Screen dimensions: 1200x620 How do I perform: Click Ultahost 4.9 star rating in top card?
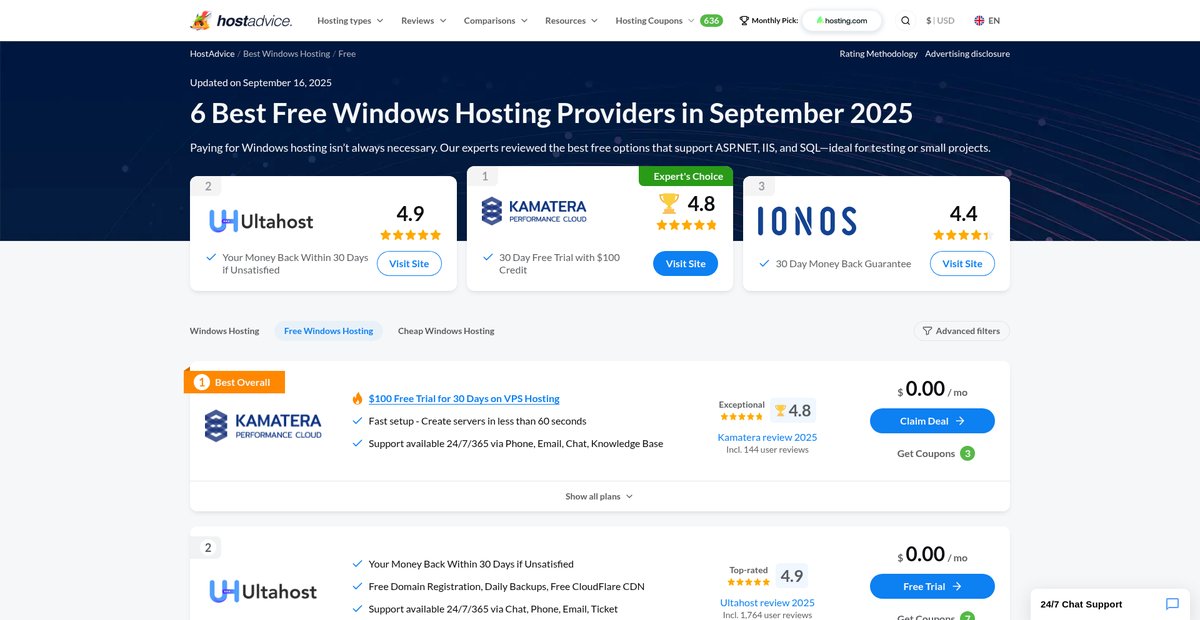410,235
